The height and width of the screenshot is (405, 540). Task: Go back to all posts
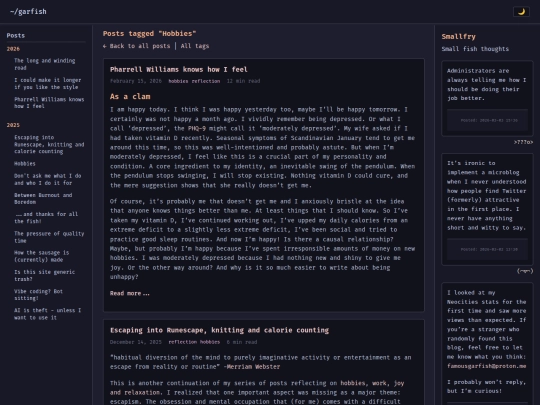coord(136,46)
